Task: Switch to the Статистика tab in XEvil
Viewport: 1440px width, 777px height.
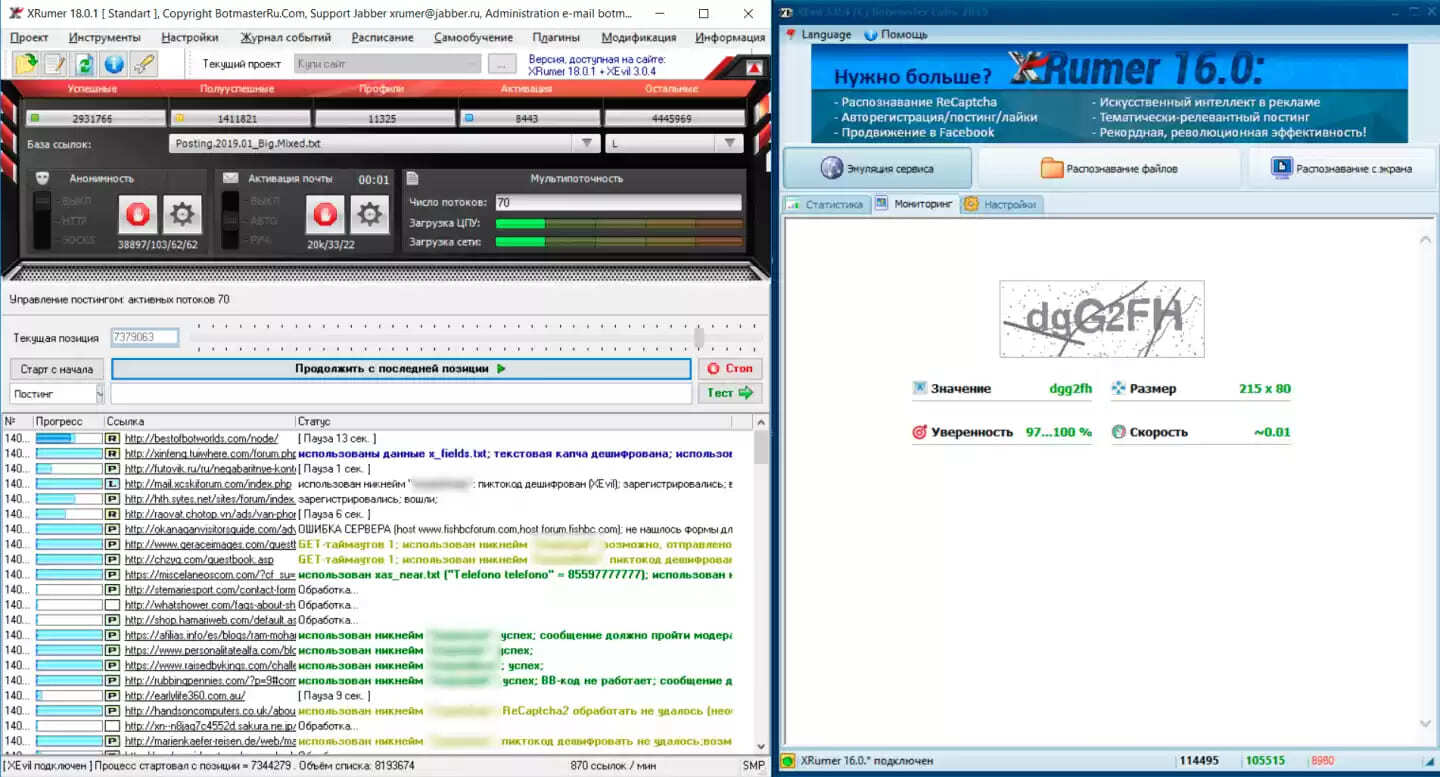Action: click(826, 204)
